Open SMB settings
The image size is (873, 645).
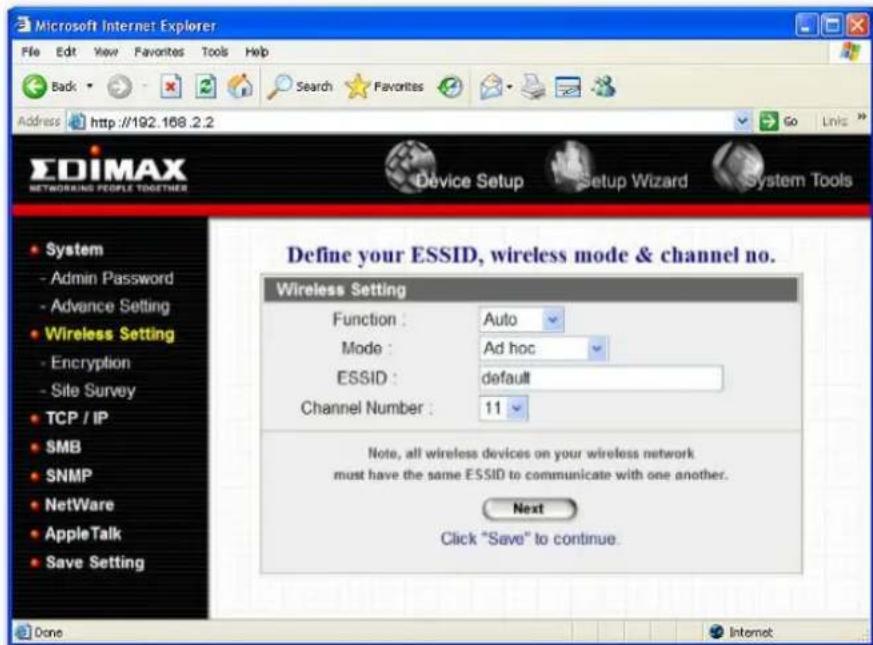coord(63,447)
